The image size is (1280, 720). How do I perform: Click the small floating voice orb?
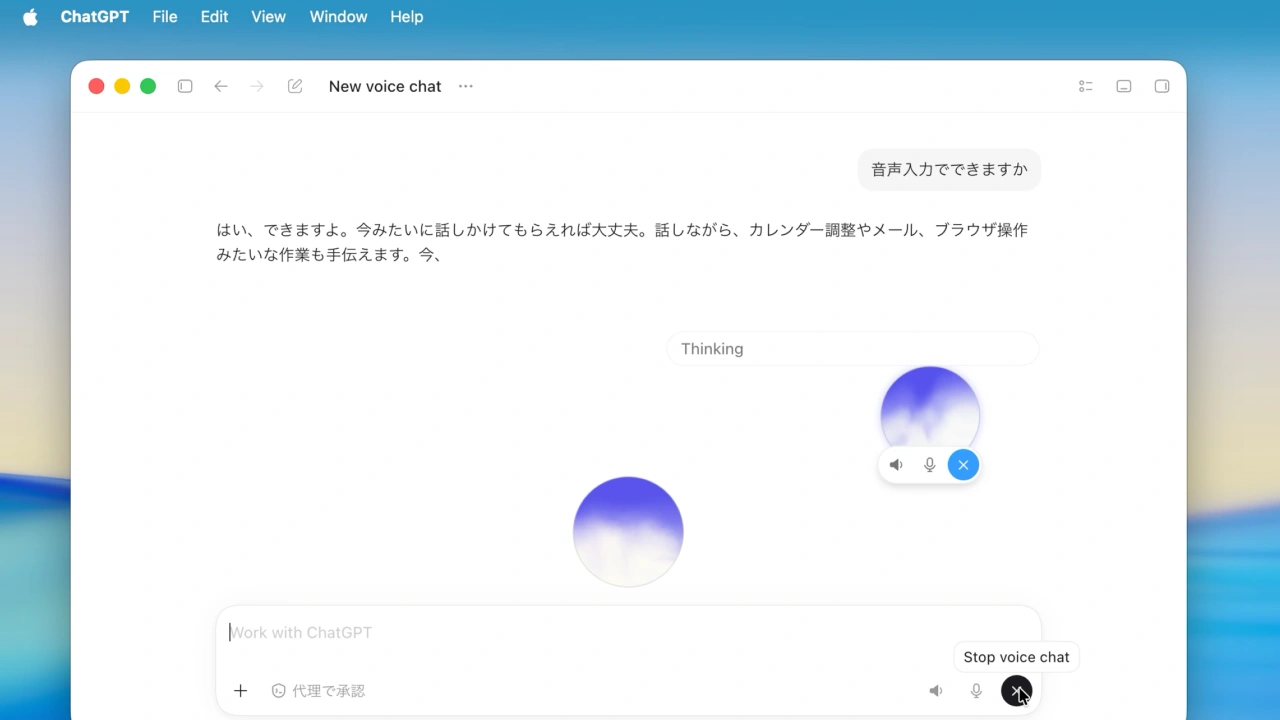[x=930, y=408]
